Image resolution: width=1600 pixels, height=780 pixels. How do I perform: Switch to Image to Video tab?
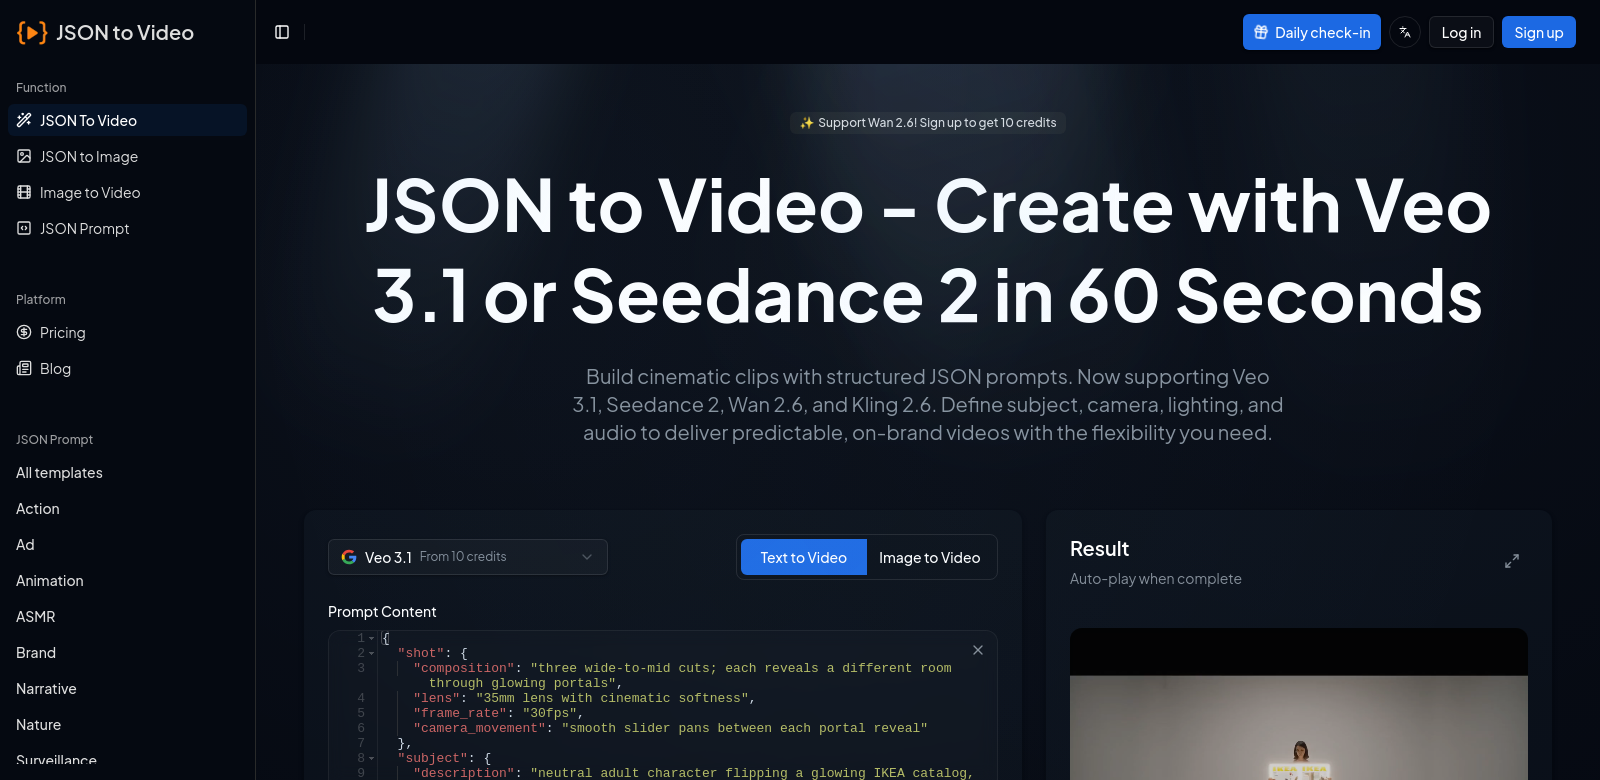(930, 557)
